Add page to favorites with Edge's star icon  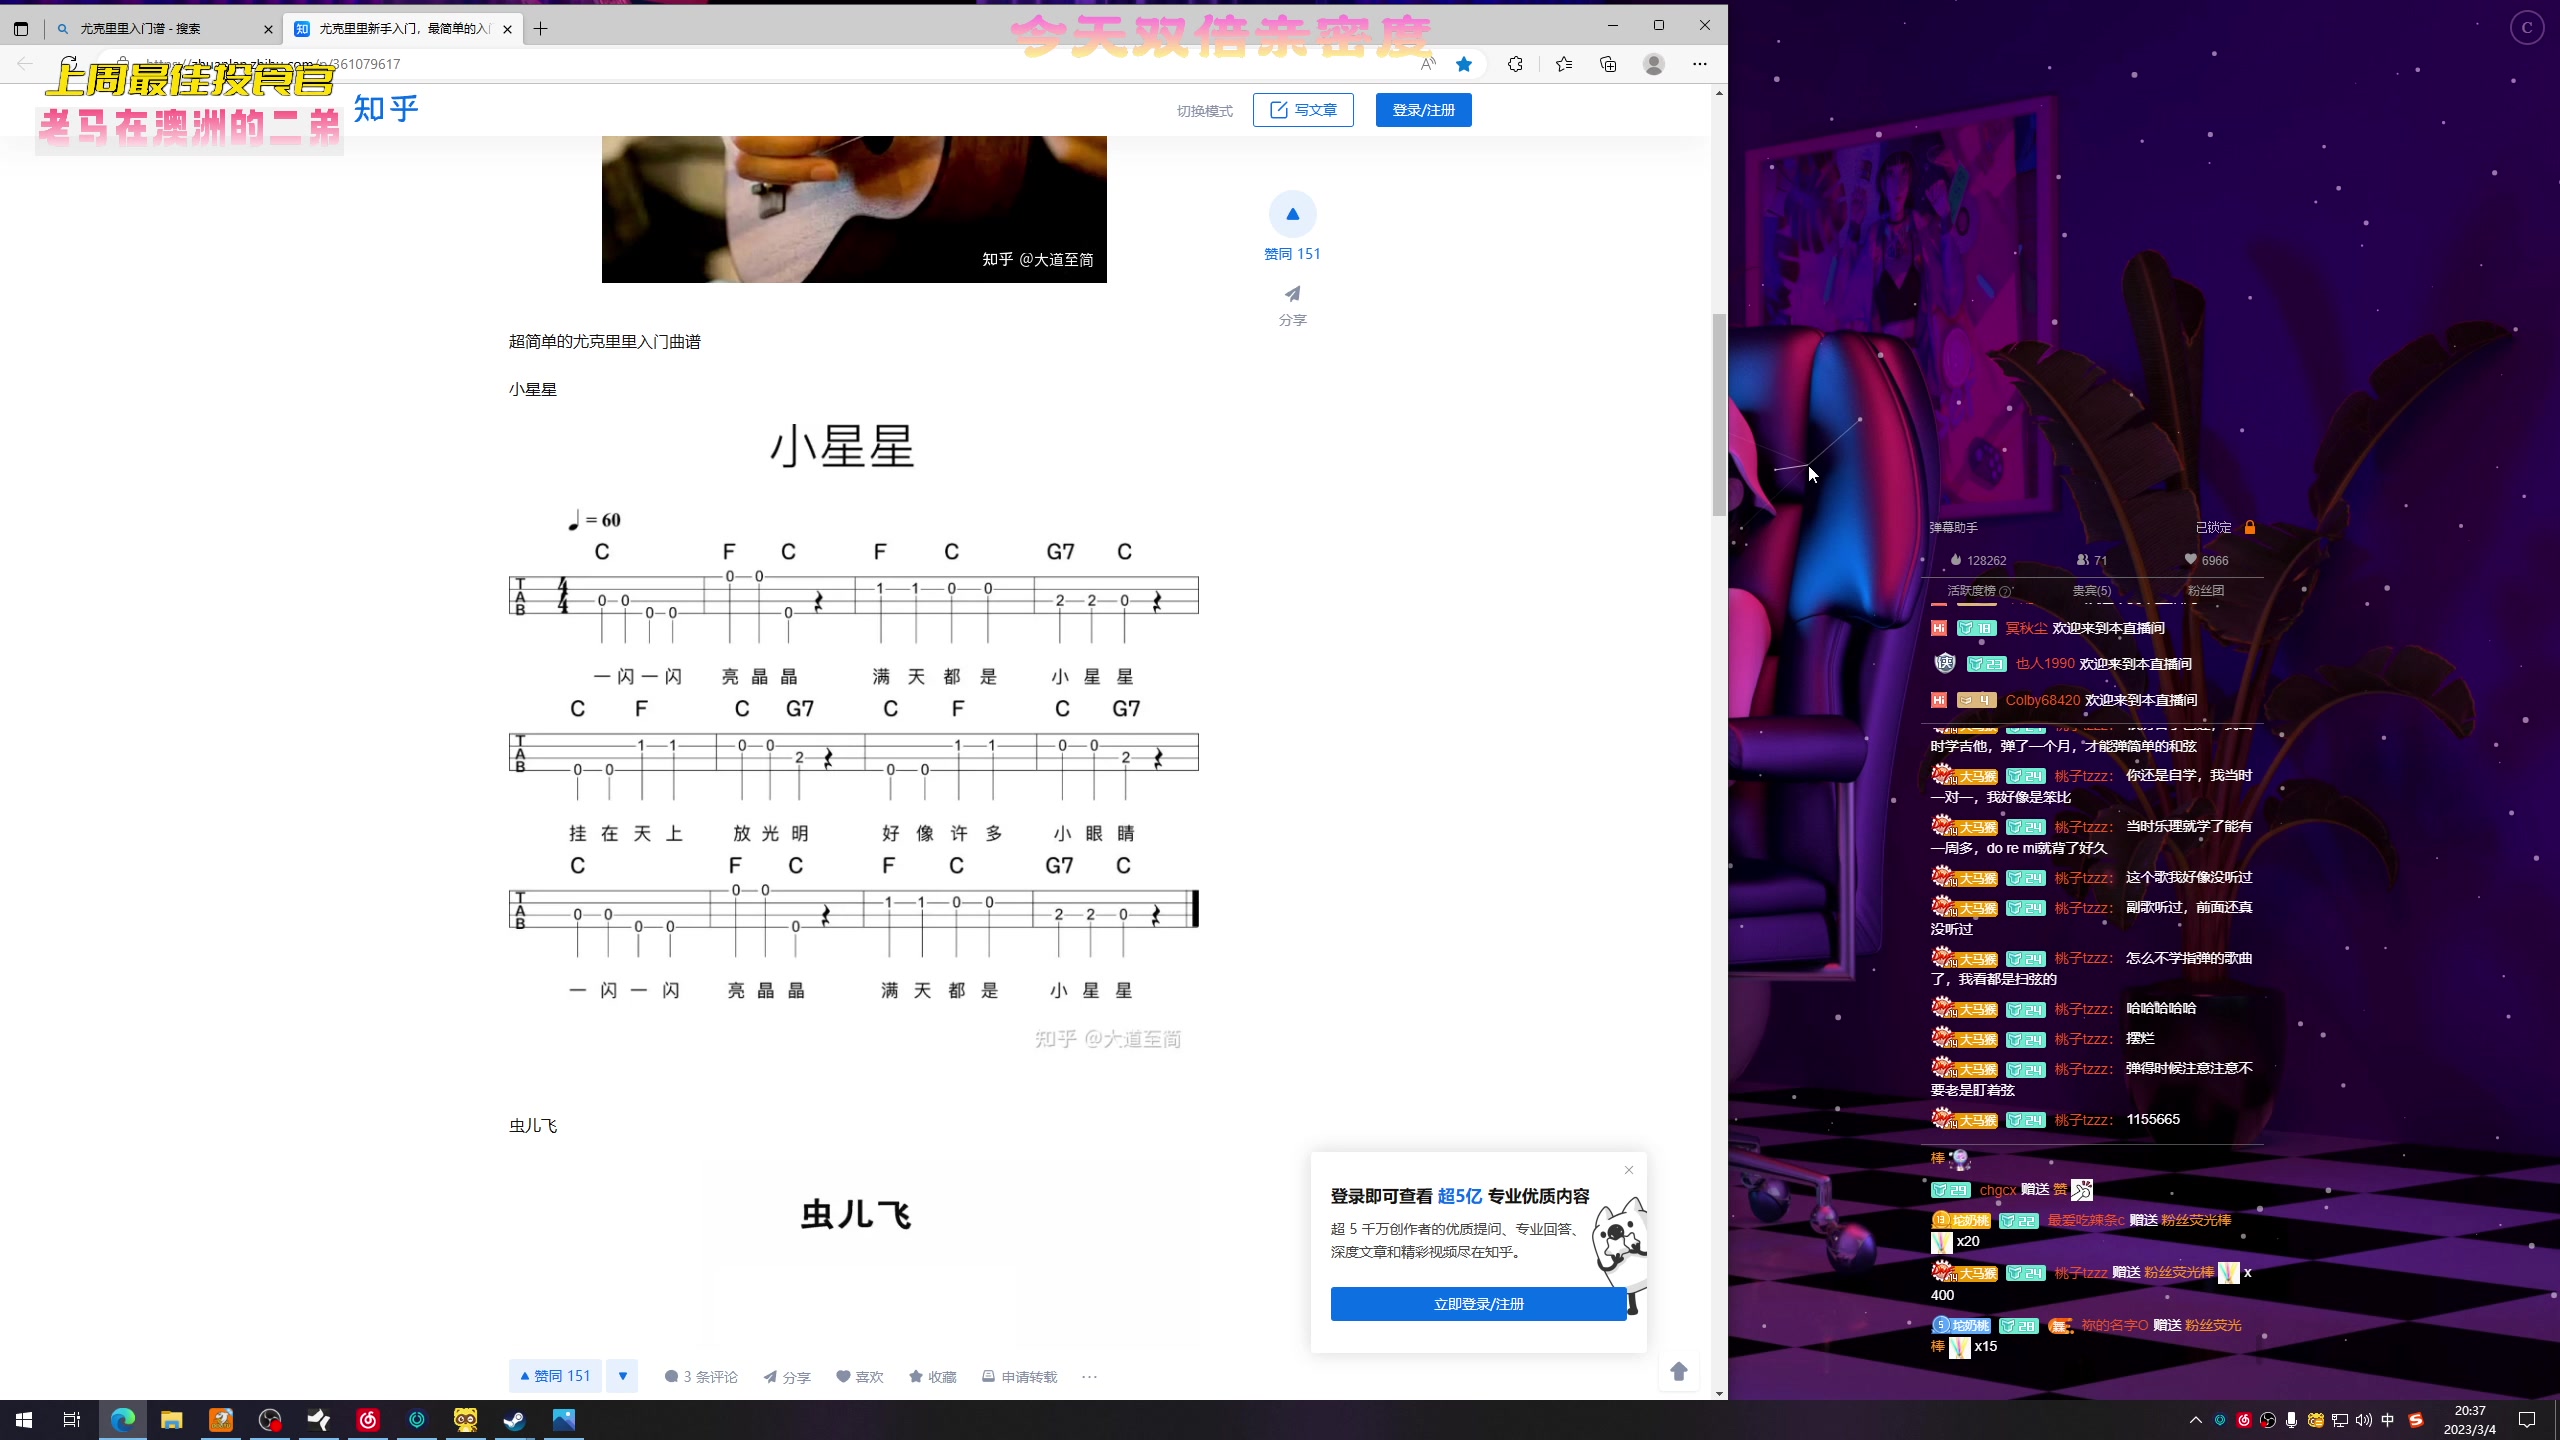1463,63
